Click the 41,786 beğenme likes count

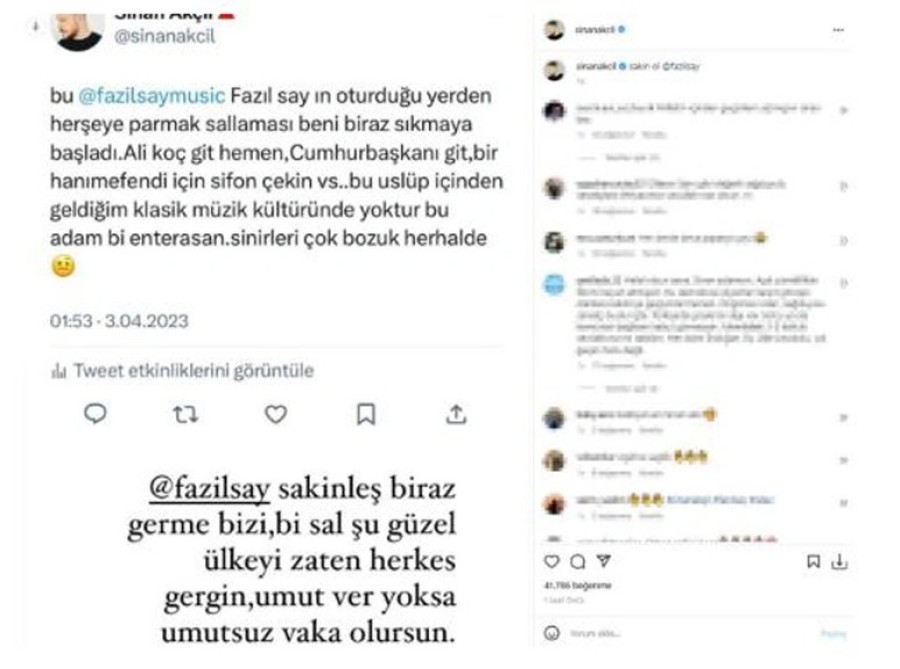tap(577, 586)
